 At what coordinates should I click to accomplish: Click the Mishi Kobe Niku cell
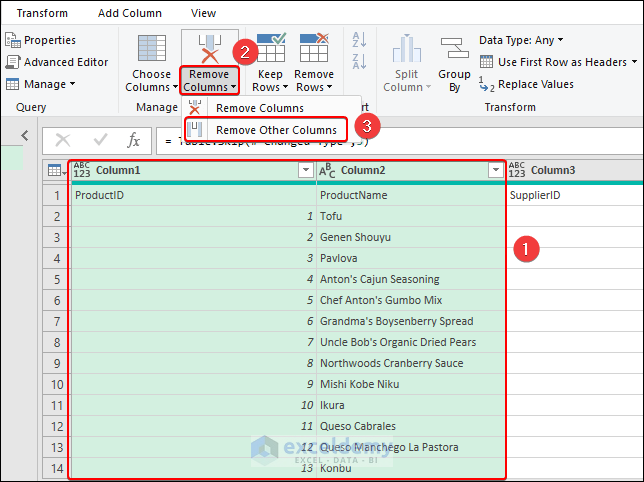coord(412,384)
